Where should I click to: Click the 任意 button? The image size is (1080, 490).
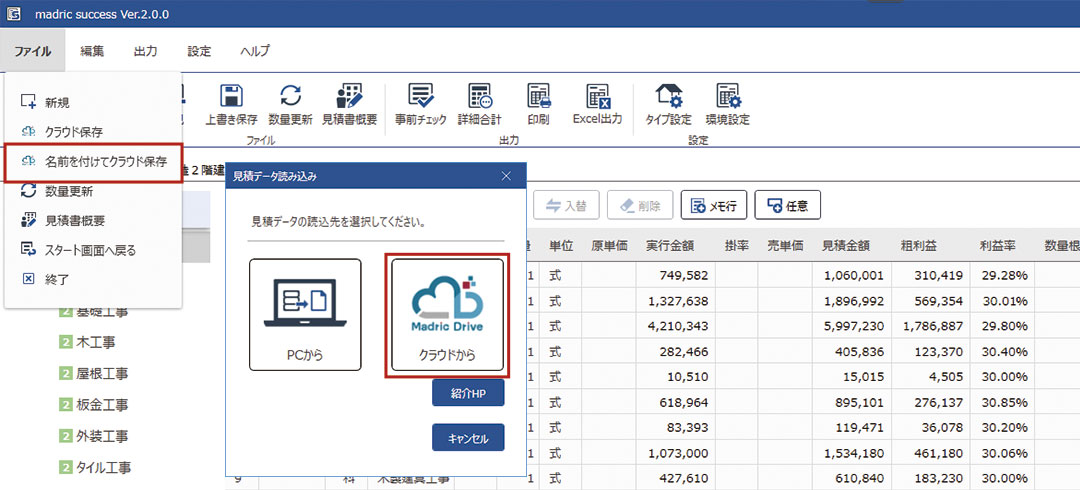tap(787, 205)
